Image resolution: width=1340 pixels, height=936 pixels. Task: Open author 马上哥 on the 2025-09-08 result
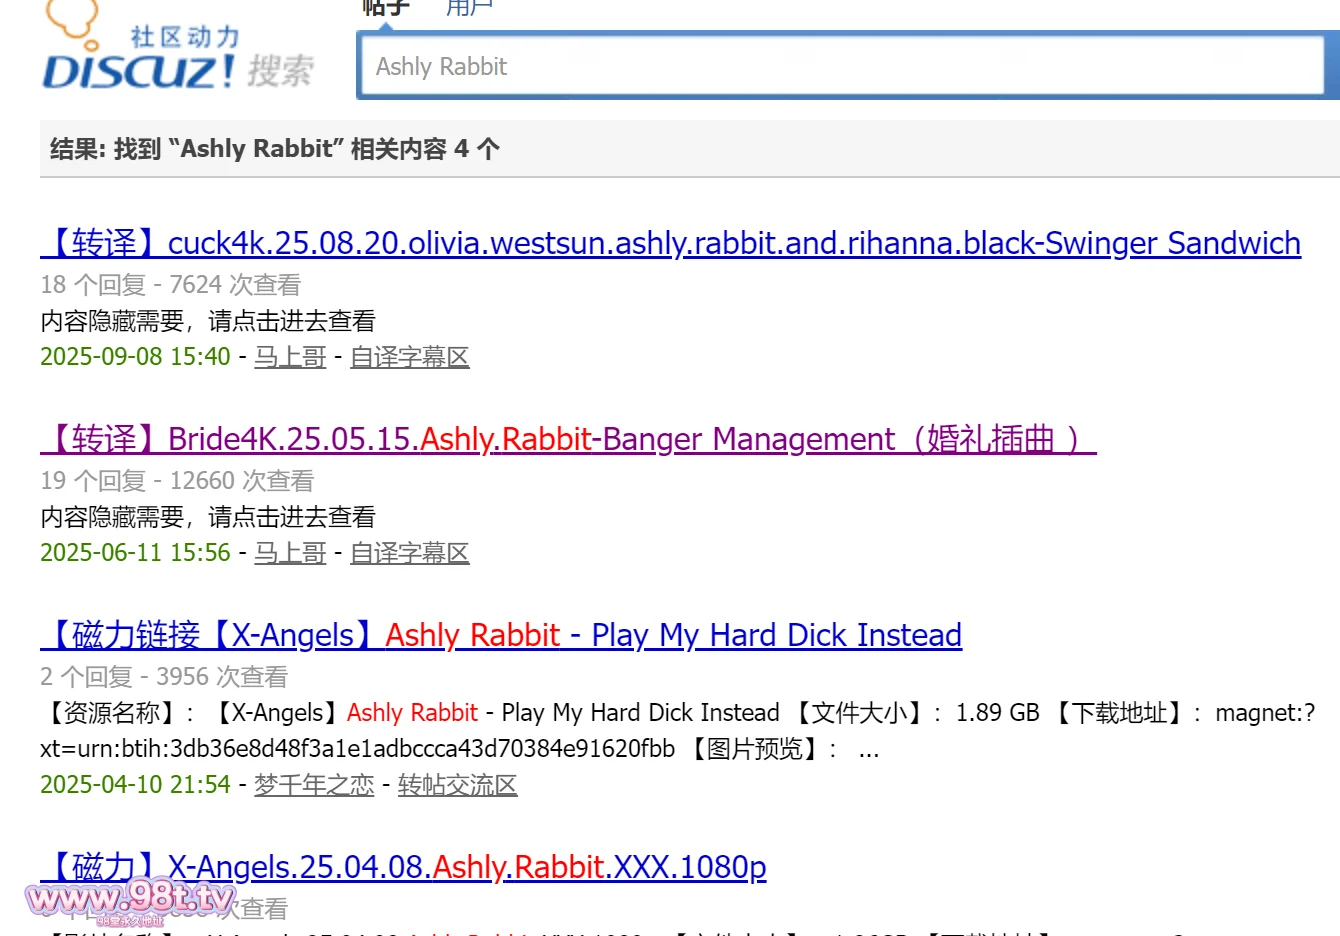[290, 357]
